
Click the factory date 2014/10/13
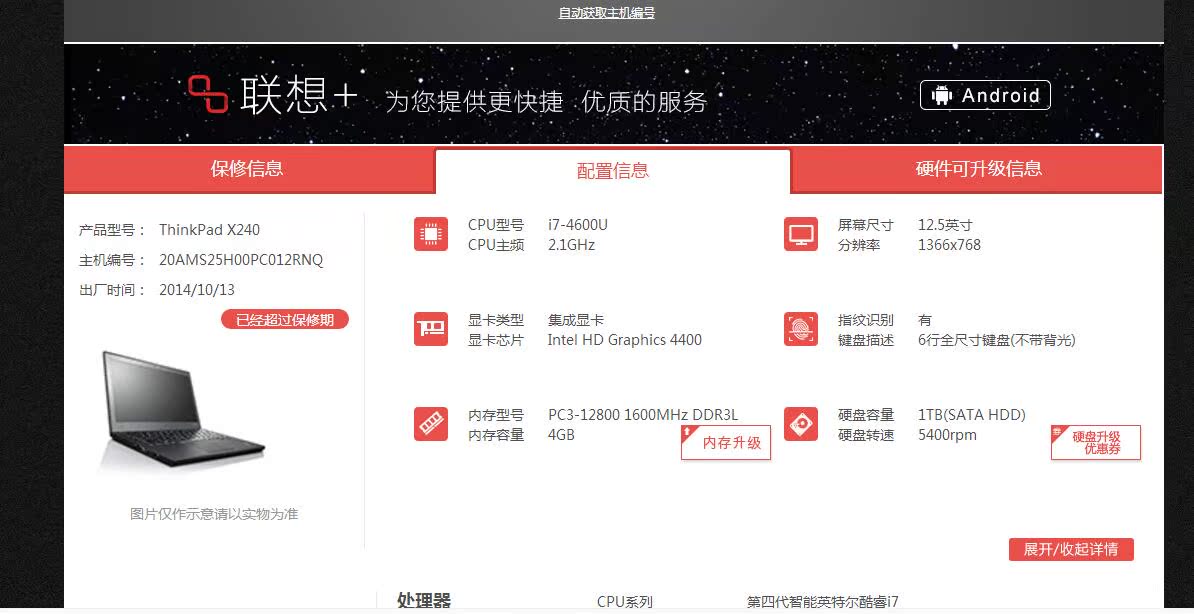pos(196,289)
